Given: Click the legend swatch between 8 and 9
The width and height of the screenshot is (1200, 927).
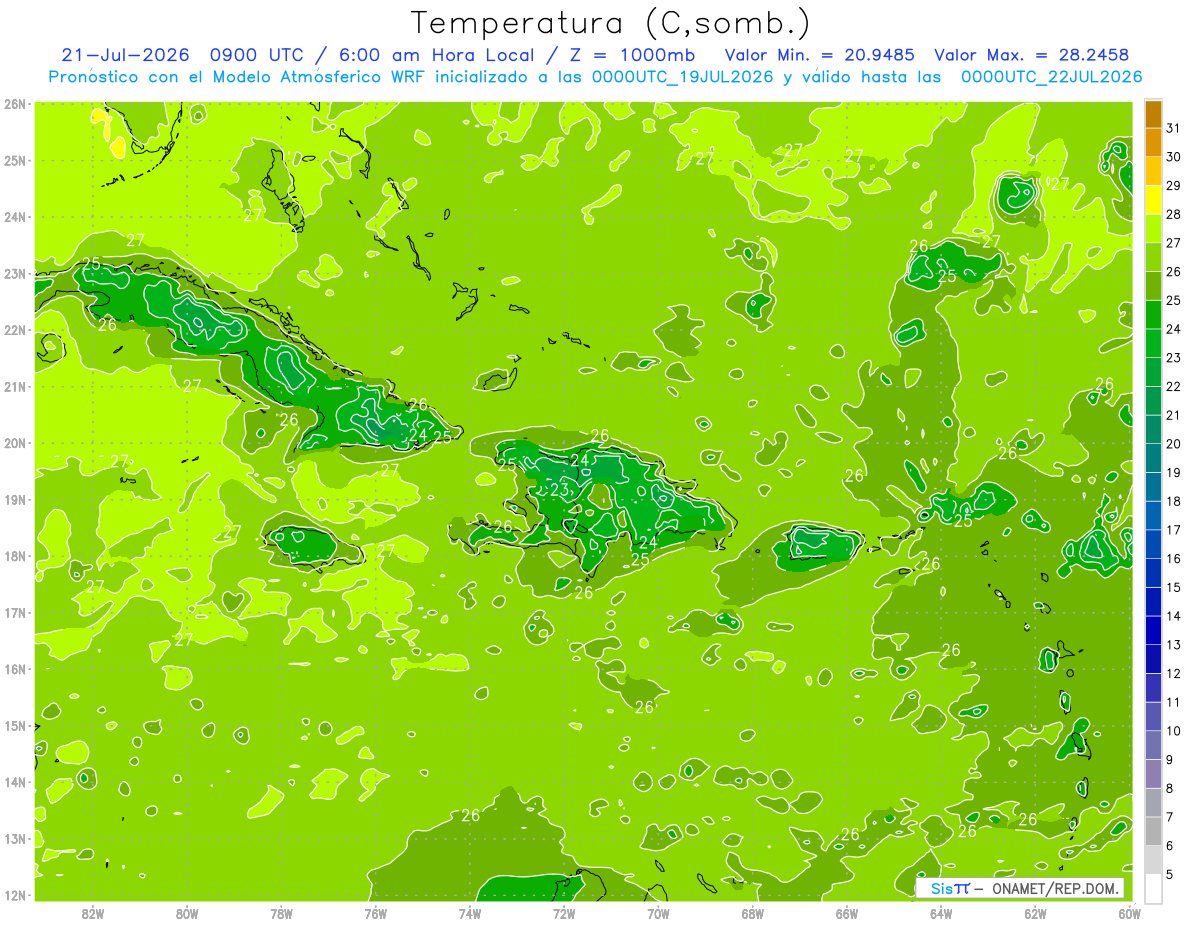Looking at the screenshot, I should tap(1153, 774).
